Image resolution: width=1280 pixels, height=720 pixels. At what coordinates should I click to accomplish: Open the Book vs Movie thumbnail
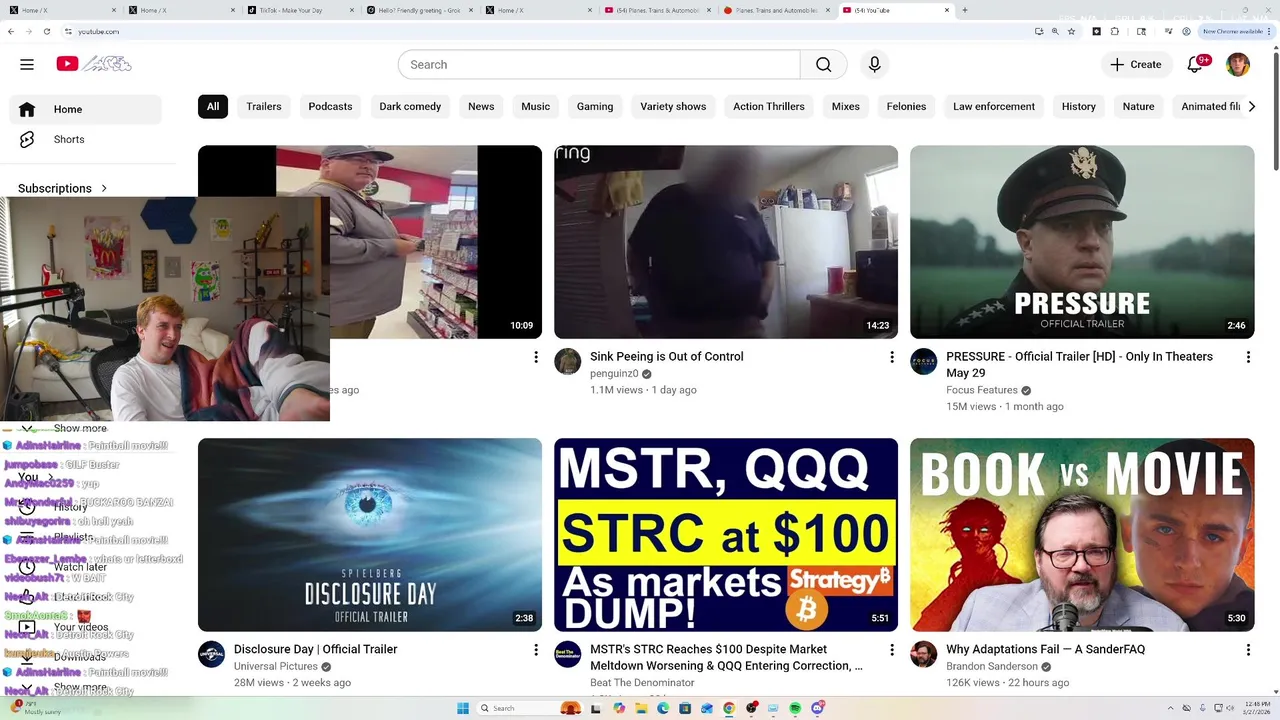[1082, 535]
